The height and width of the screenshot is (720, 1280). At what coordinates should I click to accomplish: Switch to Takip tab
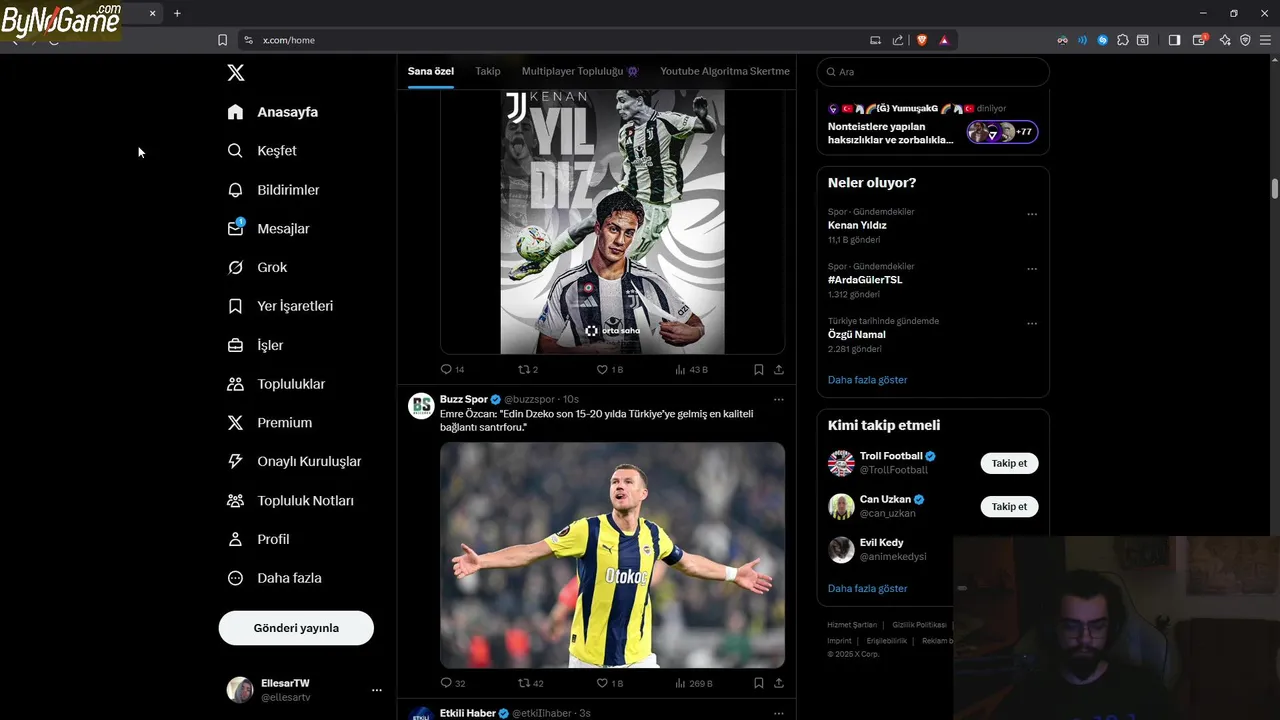click(488, 71)
